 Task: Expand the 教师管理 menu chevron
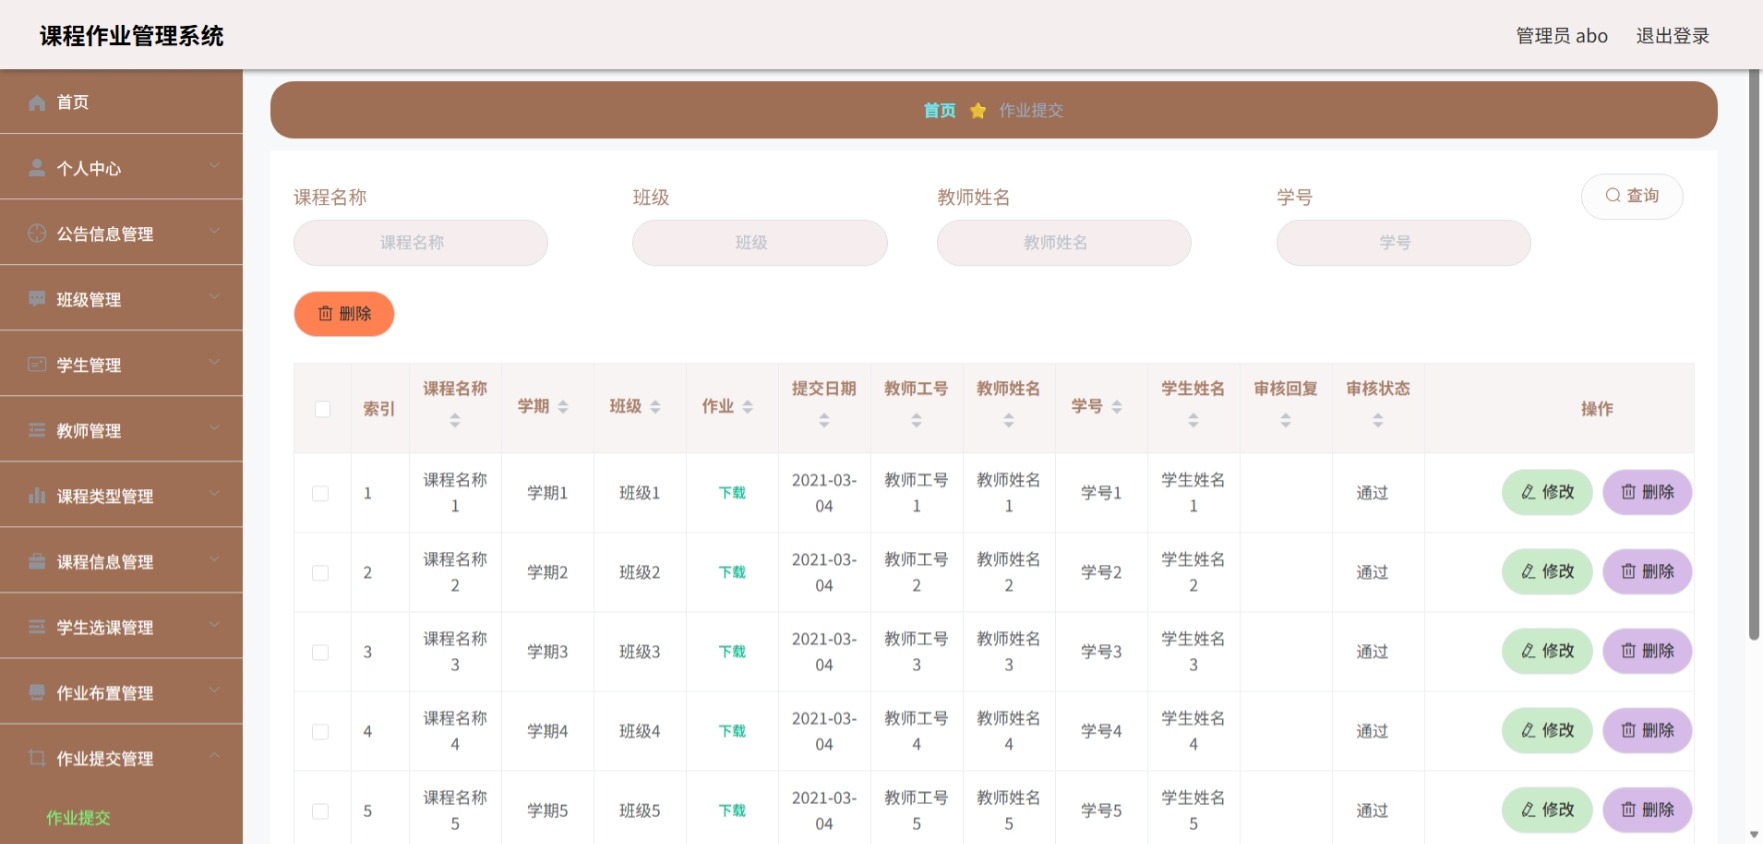(x=214, y=427)
